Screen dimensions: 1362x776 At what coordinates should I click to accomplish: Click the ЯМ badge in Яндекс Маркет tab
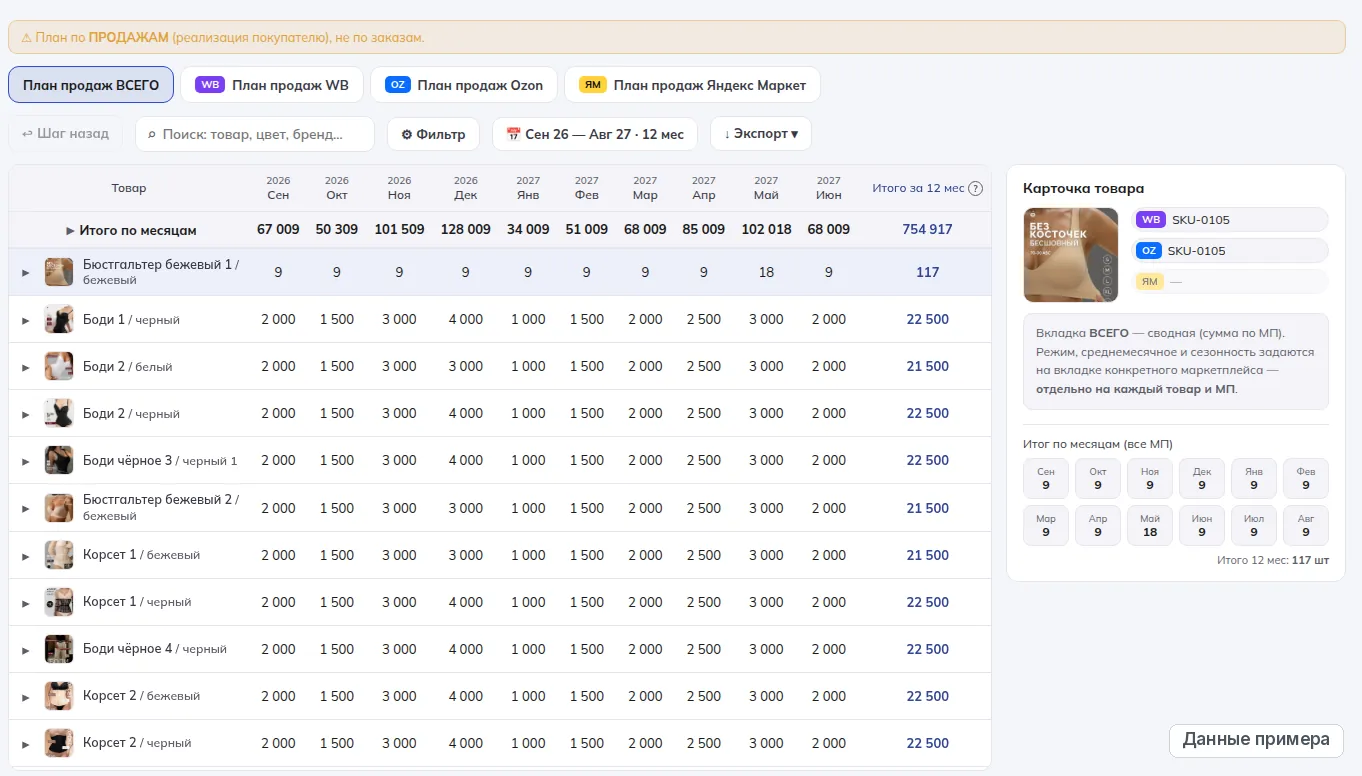pyautogui.click(x=593, y=85)
